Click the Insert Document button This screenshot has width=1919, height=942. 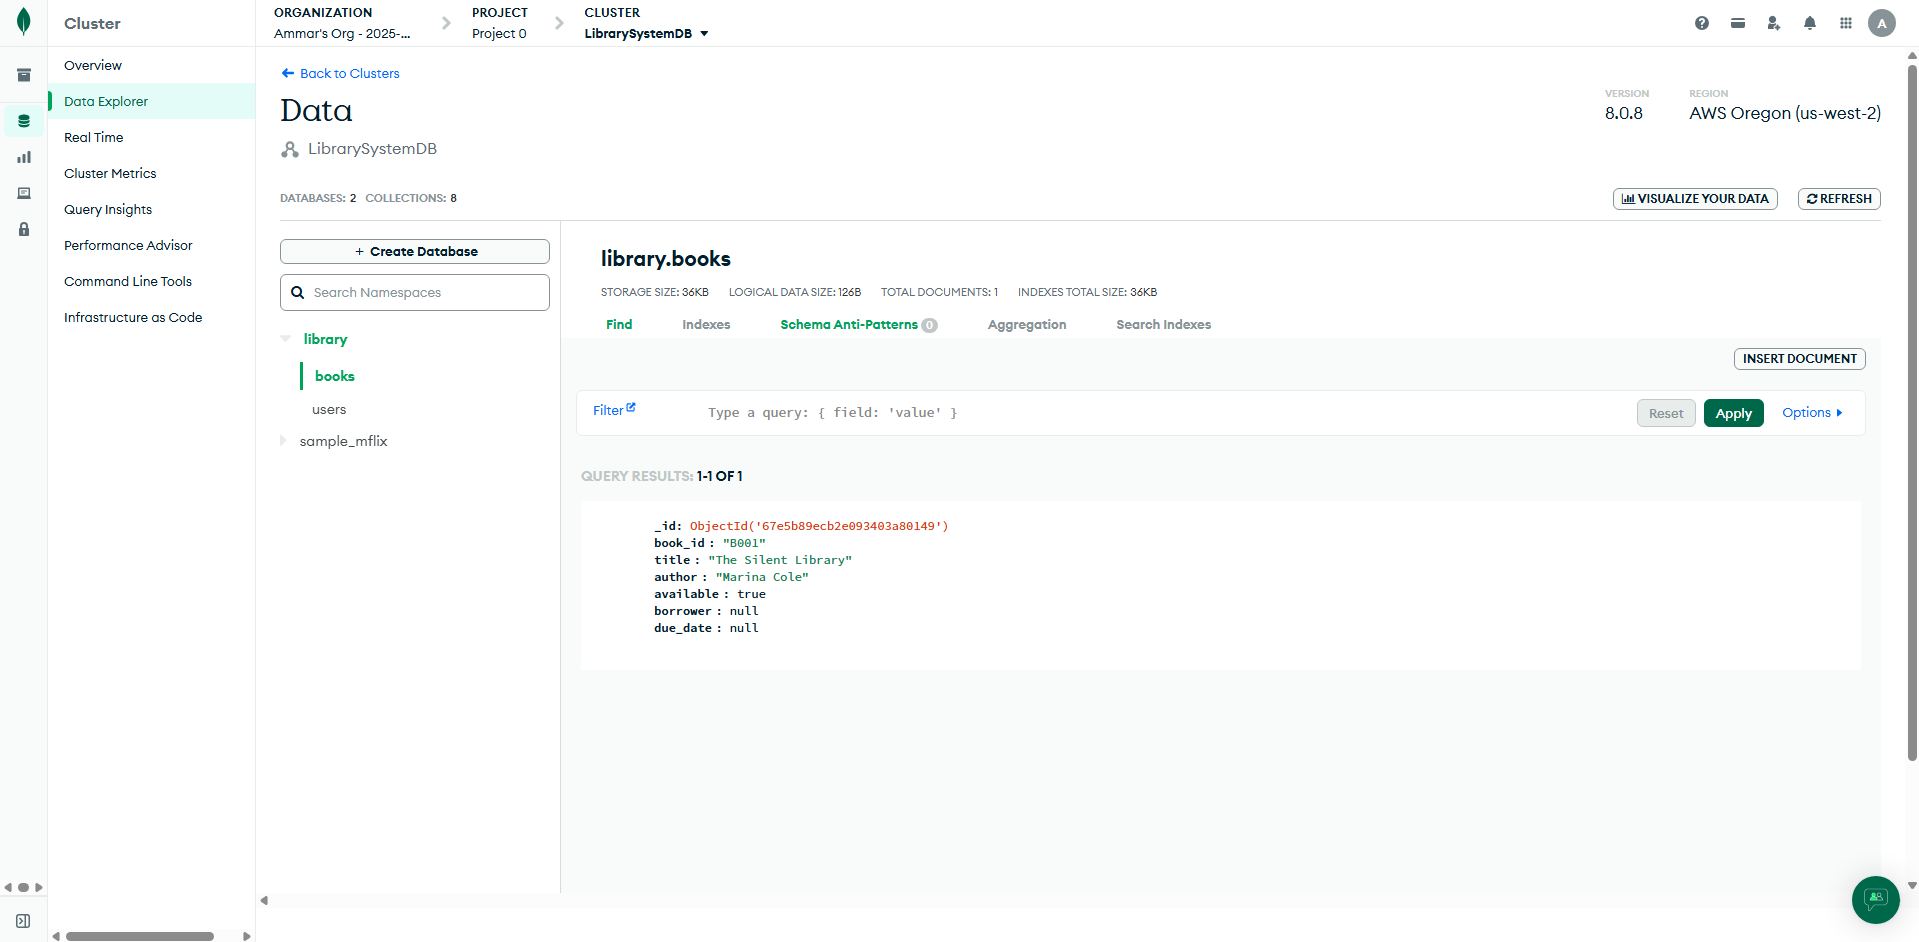[x=1799, y=358]
